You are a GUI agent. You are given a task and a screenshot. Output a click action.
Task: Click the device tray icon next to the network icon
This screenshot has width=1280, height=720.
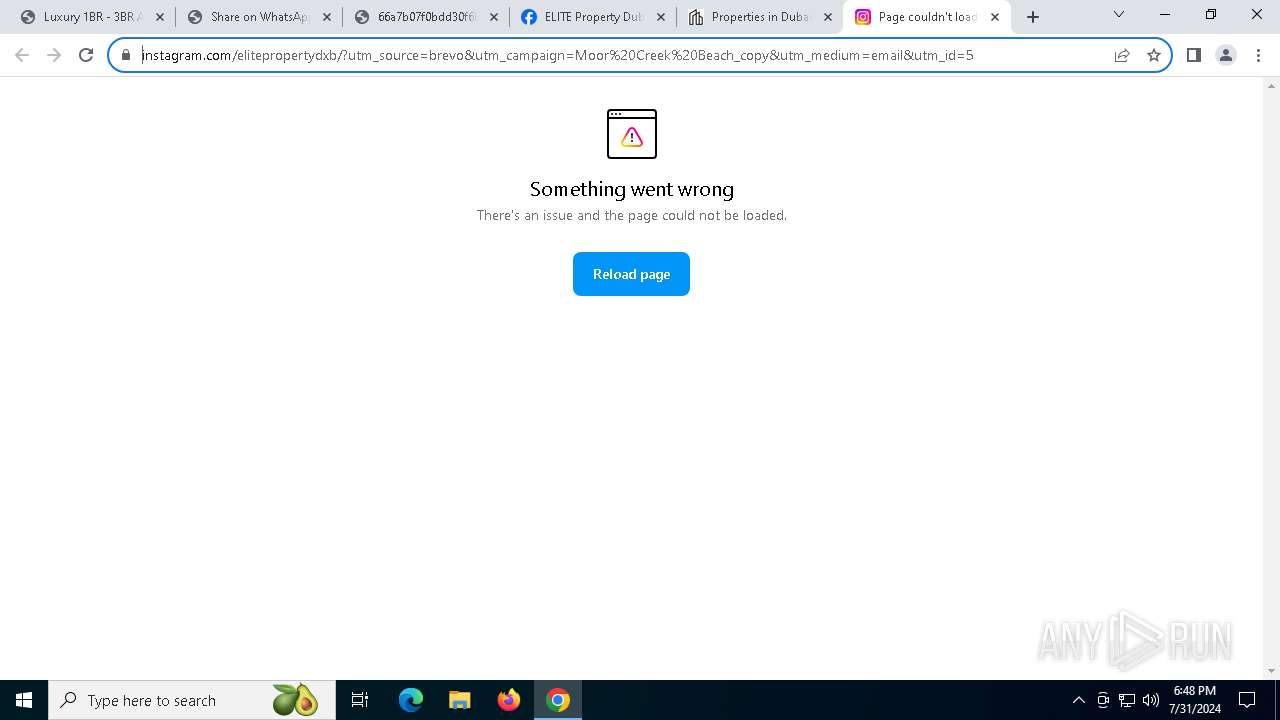pos(1103,700)
